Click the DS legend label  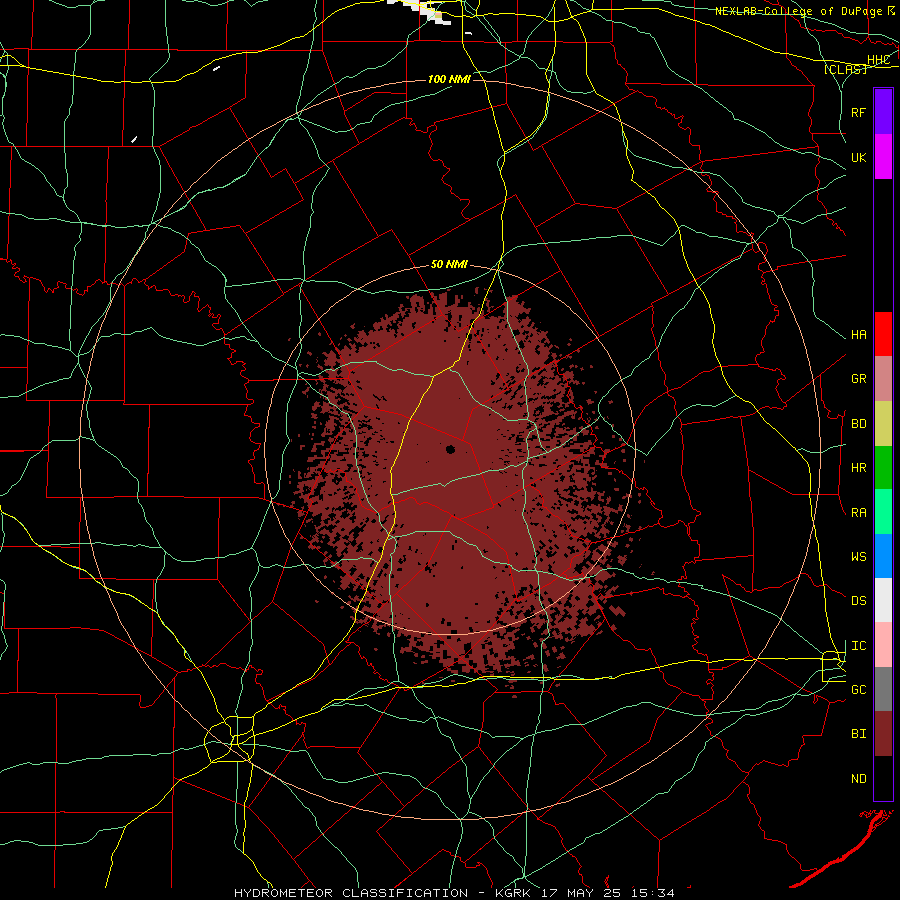pos(859,601)
